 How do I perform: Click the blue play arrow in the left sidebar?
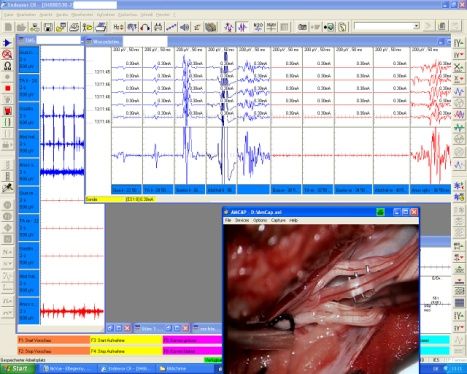(x=7, y=43)
